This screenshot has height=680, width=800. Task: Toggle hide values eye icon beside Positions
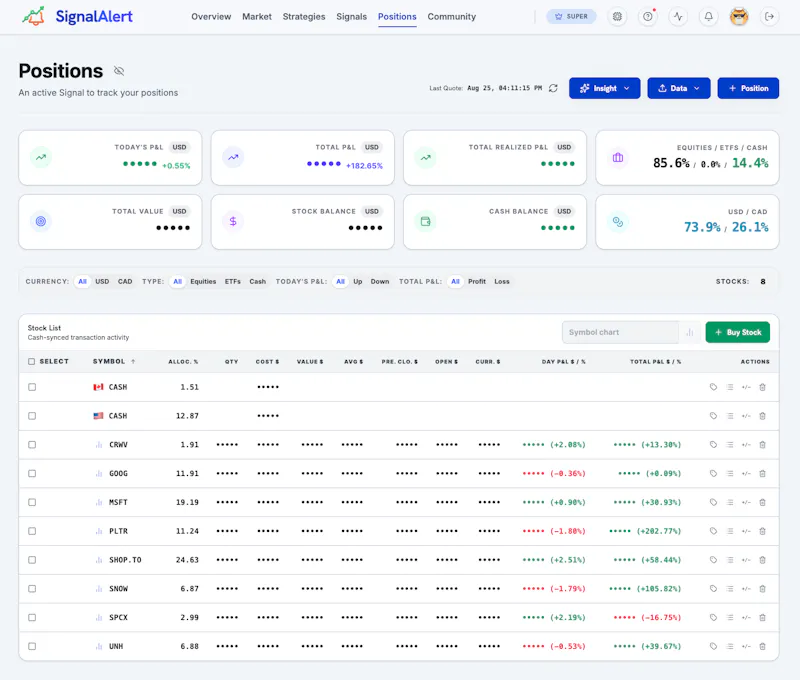(119, 71)
